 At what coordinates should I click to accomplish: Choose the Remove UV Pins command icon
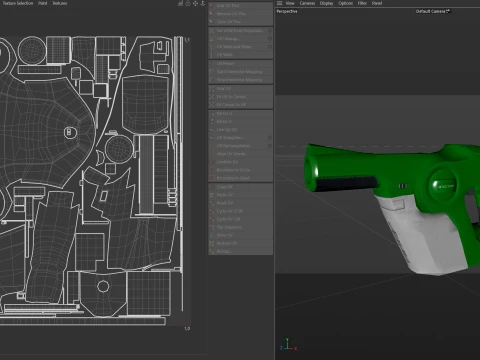point(211,14)
